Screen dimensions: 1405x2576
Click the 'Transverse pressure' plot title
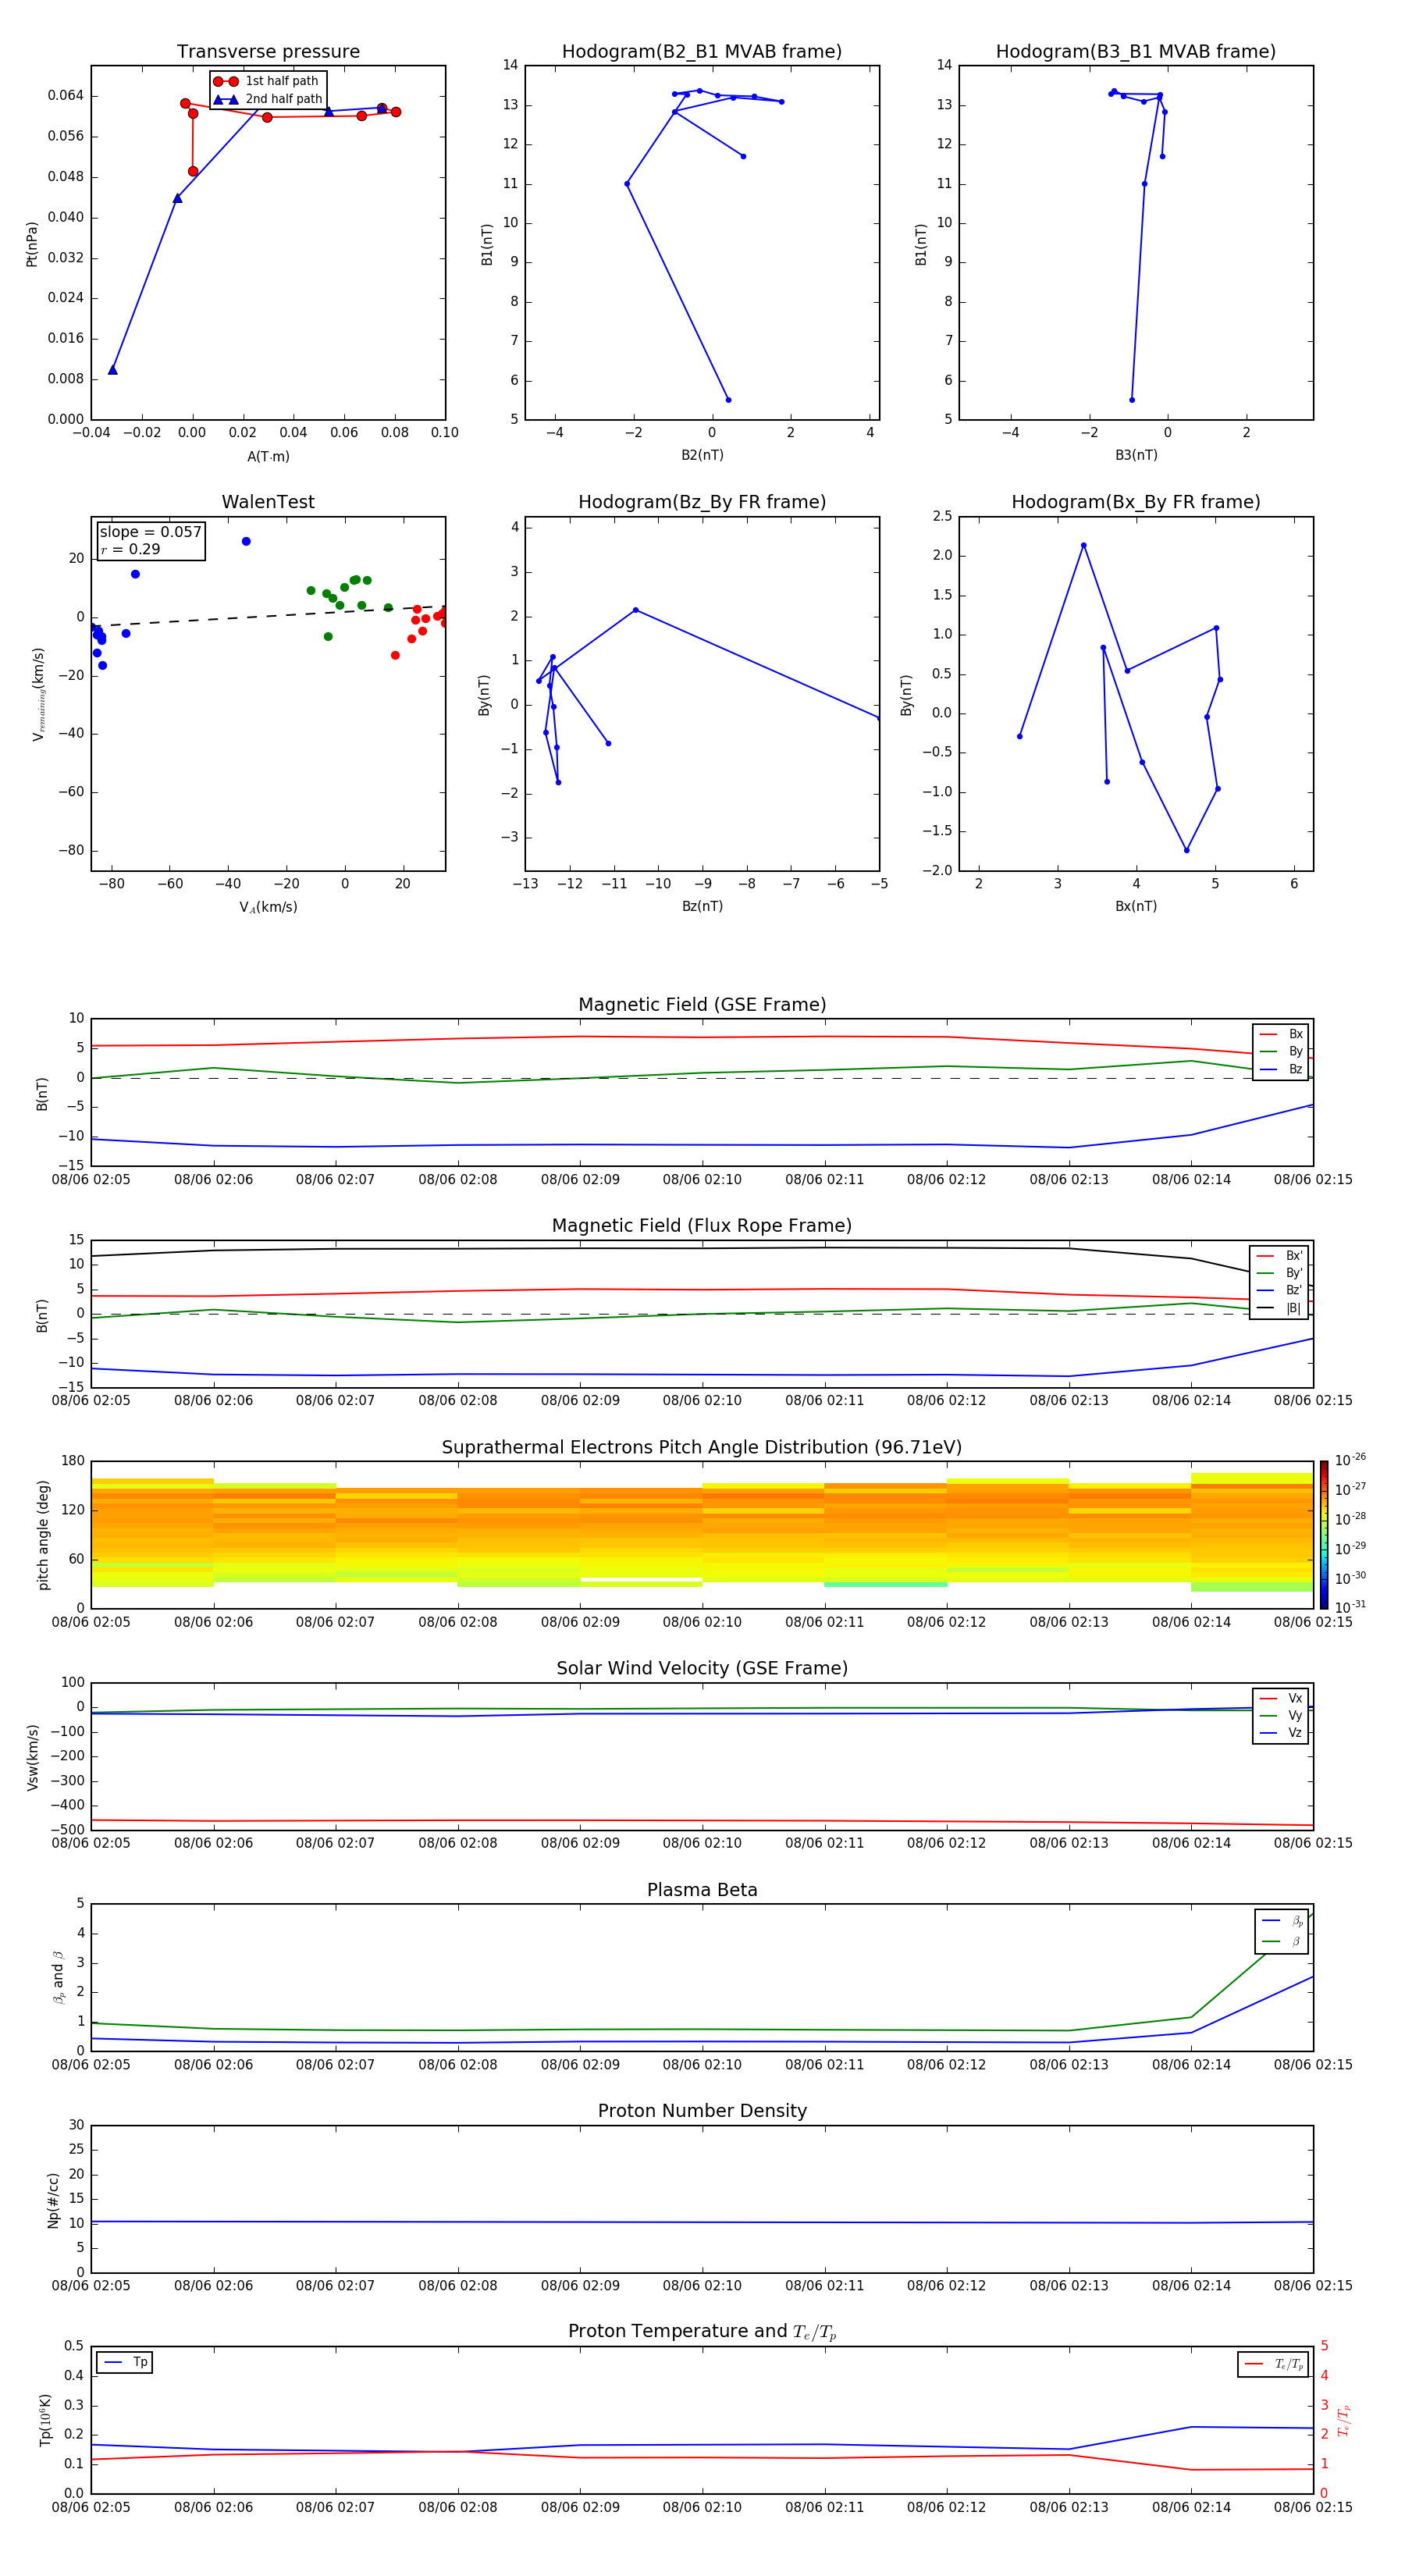(268, 52)
